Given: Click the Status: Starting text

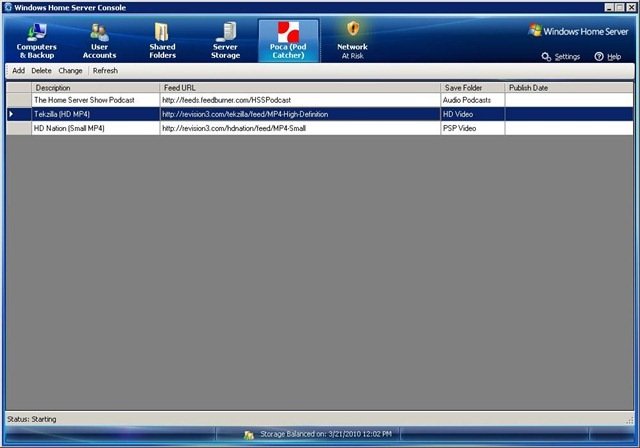Looking at the screenshot, I should tap(31, 419).
